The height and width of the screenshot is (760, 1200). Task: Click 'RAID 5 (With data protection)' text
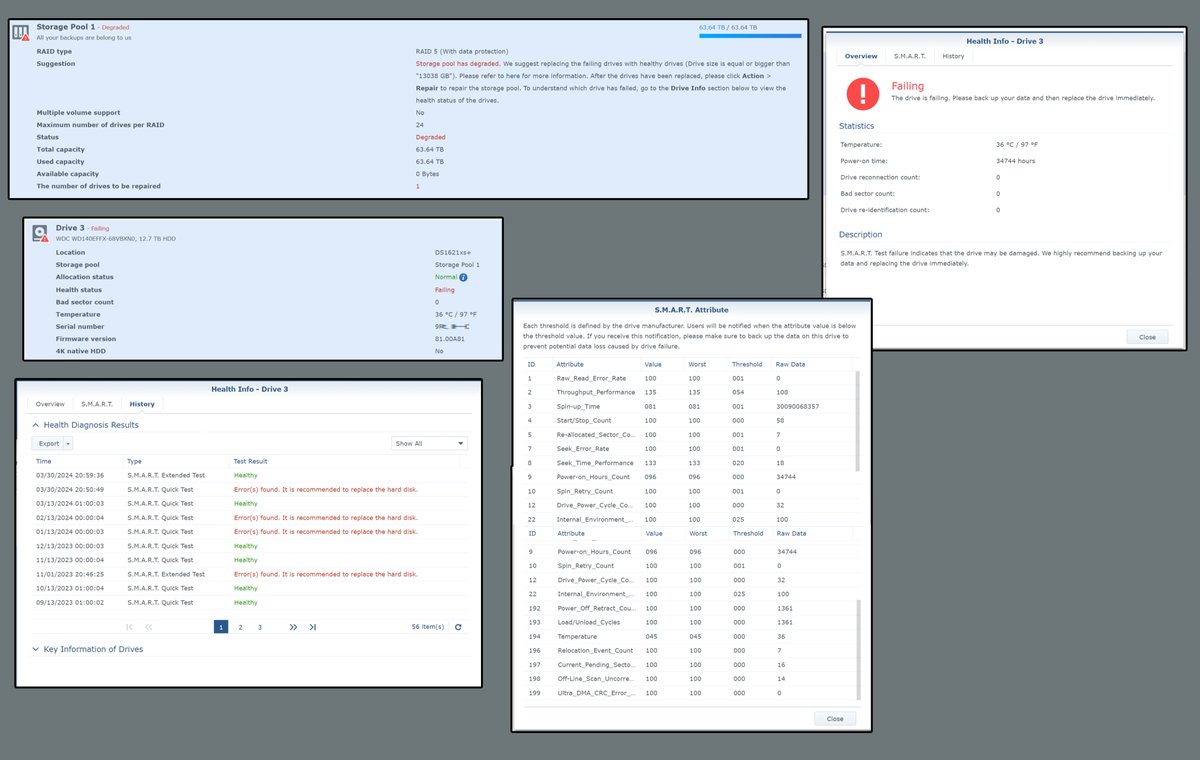[x=462, y=51]
